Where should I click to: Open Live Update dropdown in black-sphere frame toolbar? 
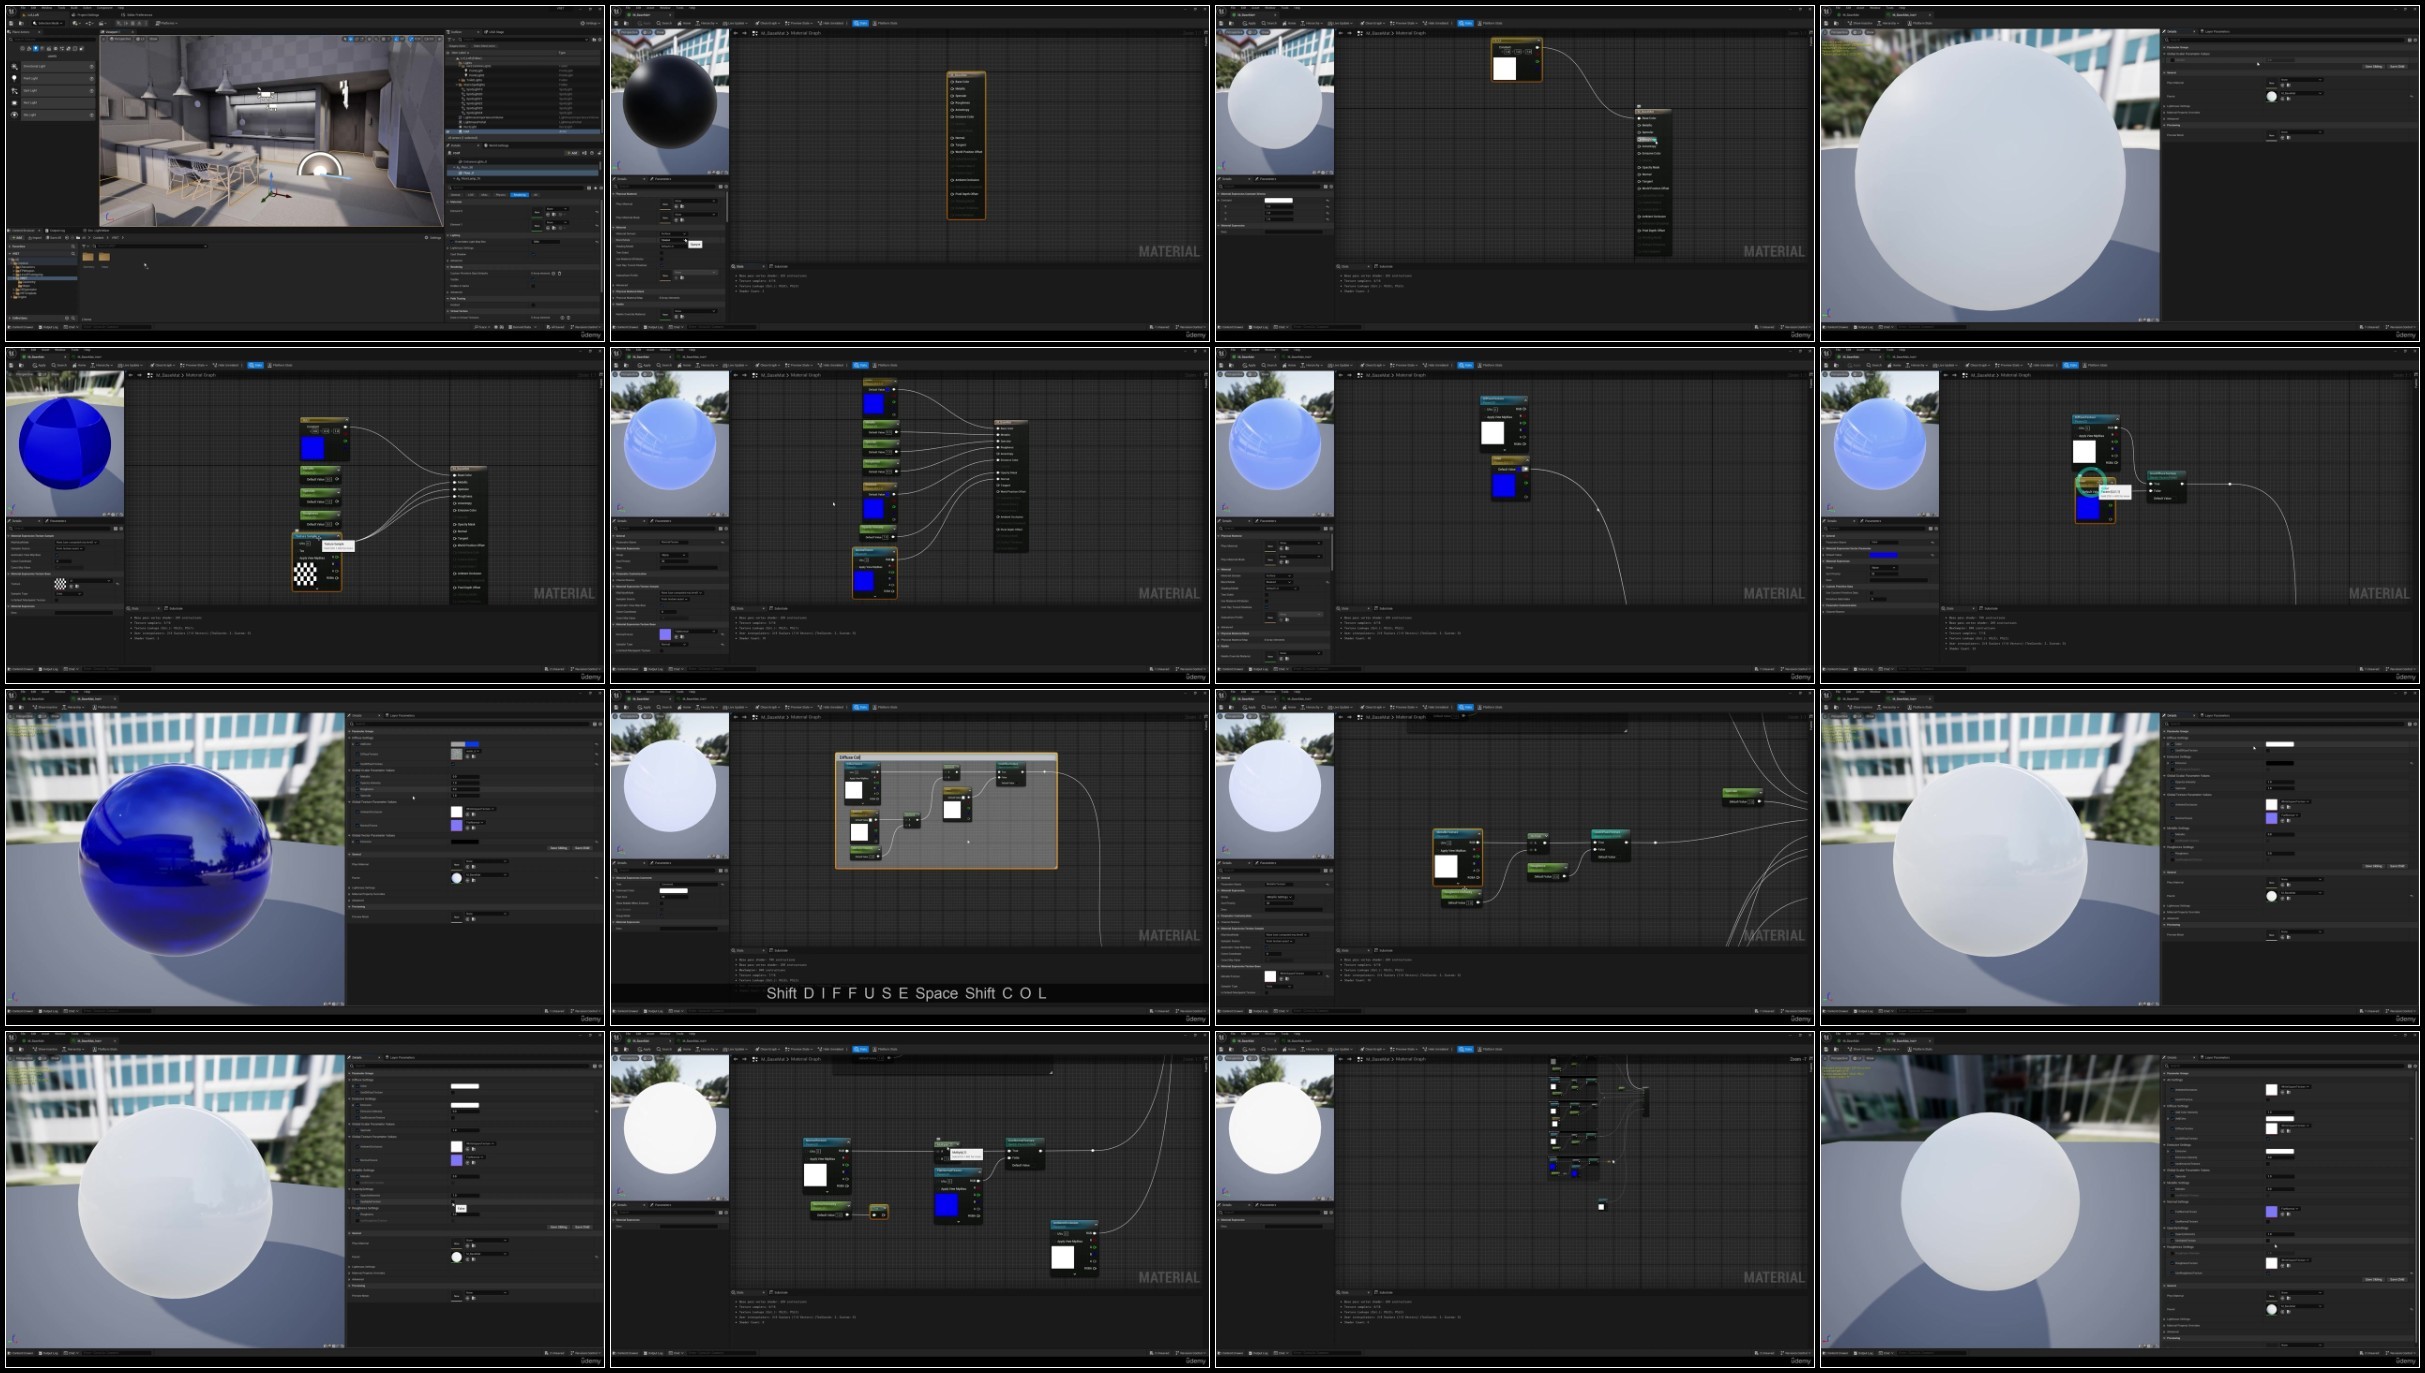pyautogui.click(x=735, y=23)
